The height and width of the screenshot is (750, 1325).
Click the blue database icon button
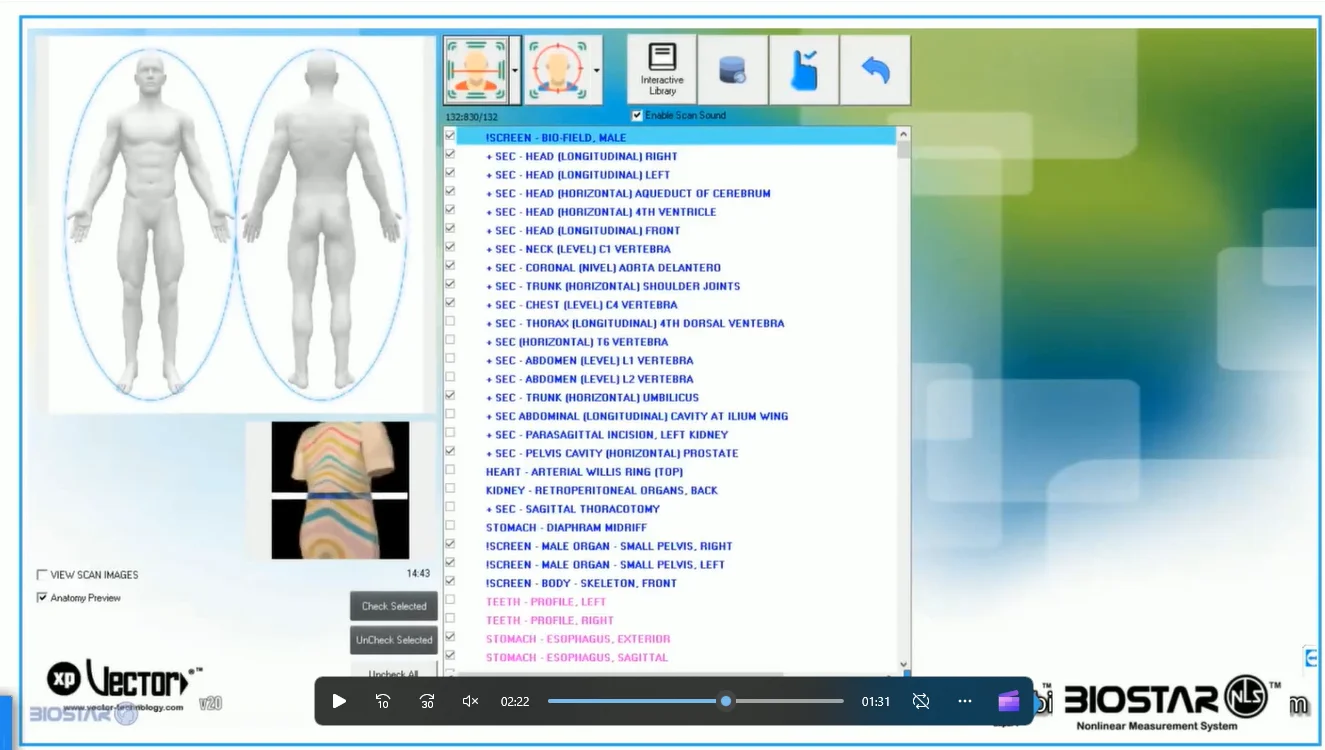click(732, 70)
